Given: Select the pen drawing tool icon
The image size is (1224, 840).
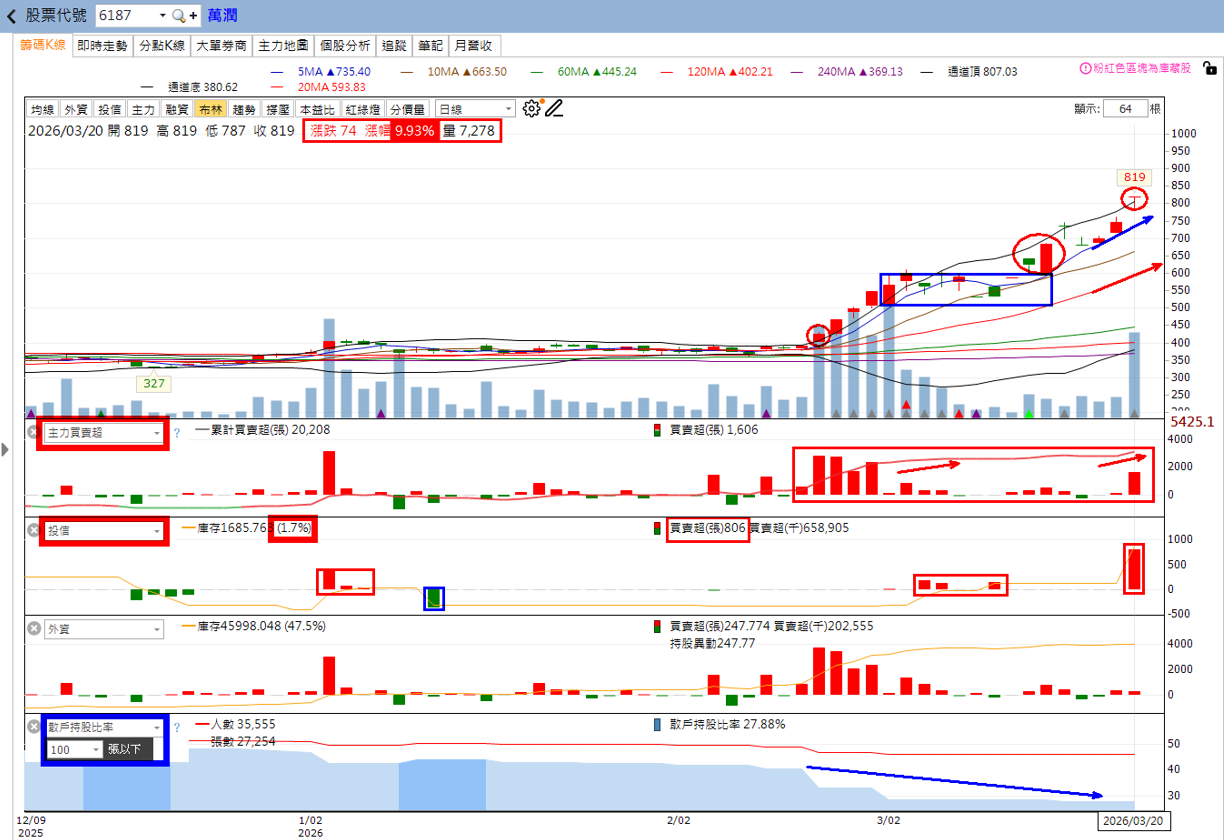Looking at the screenshot, I should click(554, 108).
